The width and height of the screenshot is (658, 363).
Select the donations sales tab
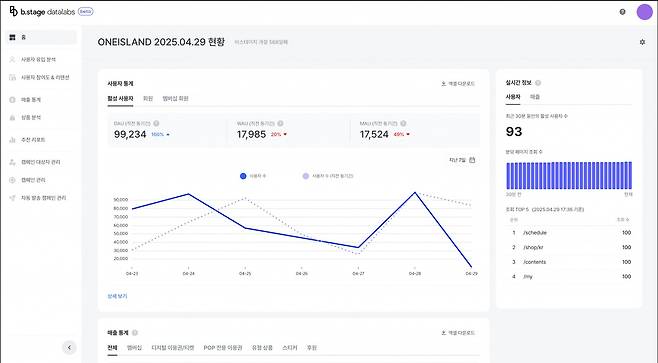coord(312,348)
